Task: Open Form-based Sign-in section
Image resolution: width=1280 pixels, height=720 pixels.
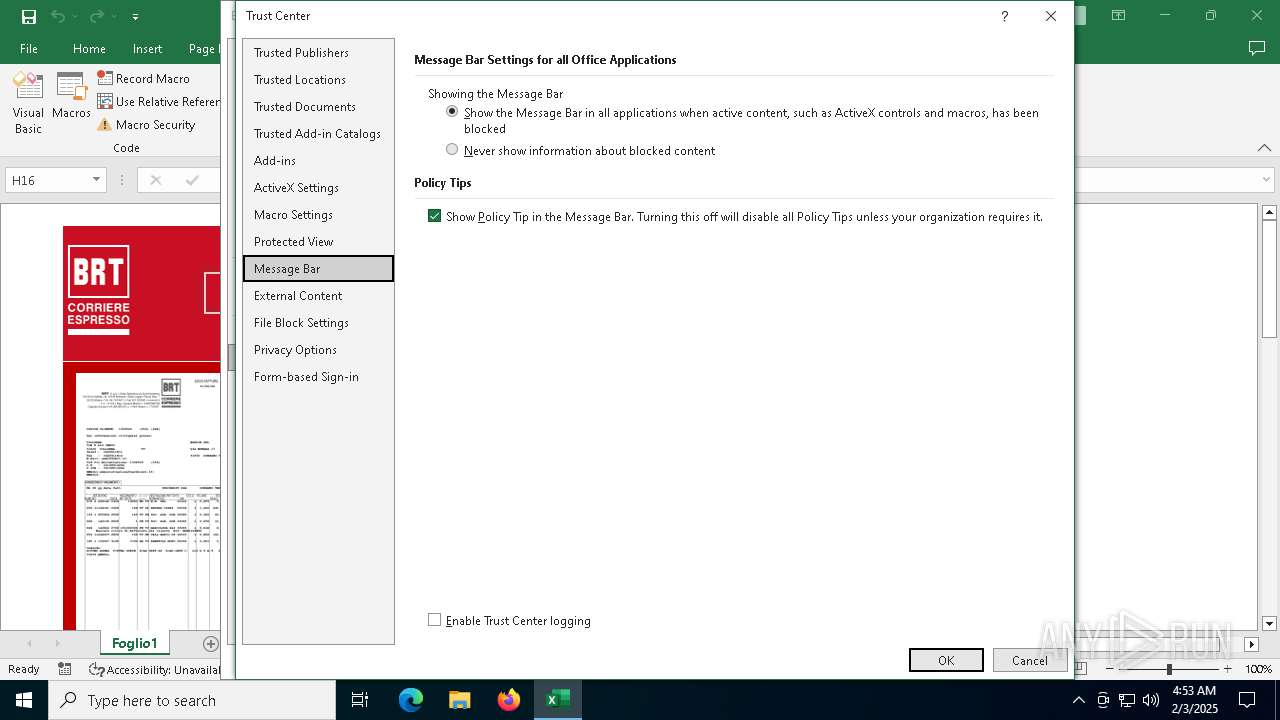Action: coord(318,376)
